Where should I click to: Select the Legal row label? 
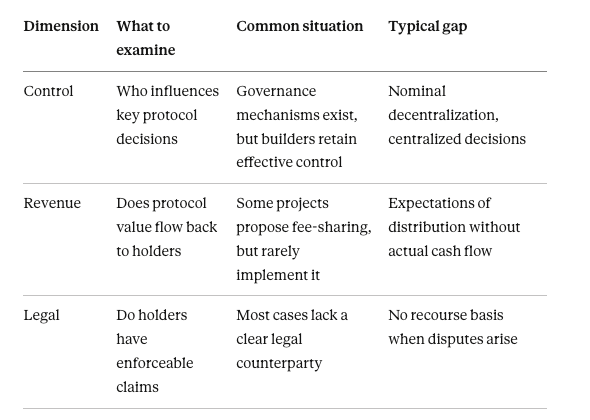(41, 315)
